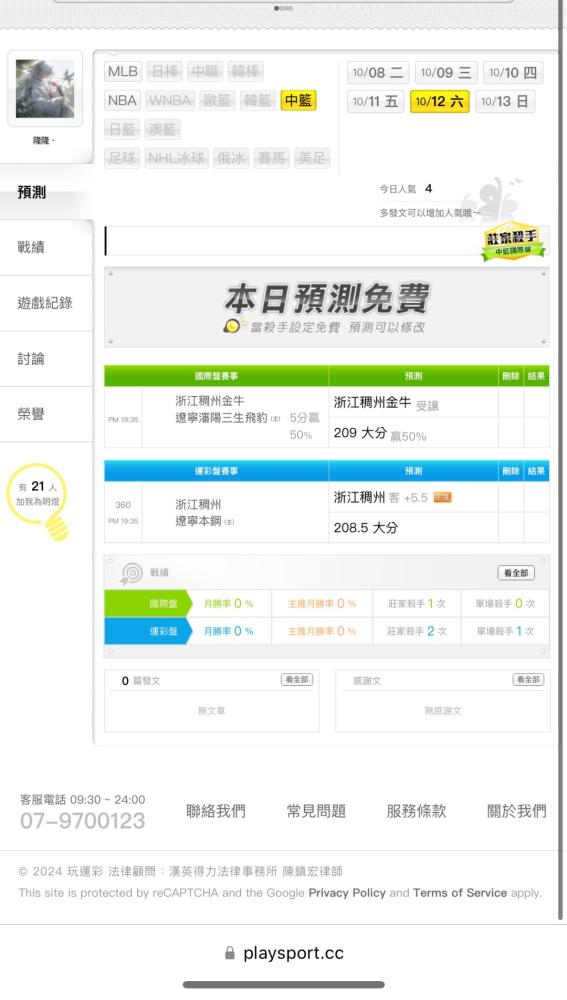Open the 預測 sidebar section
The height and width of the screenshot is (1000, 567).
(x=46, y=192)
